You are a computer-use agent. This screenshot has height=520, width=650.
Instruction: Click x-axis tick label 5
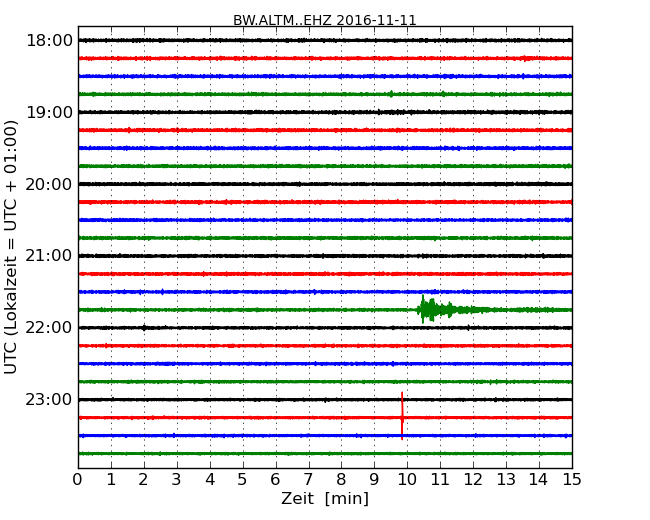(x=243, y=480)
